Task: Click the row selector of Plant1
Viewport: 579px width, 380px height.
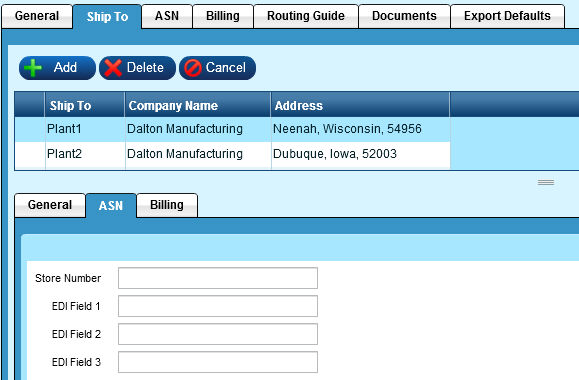Action: [x=30, y=129]
